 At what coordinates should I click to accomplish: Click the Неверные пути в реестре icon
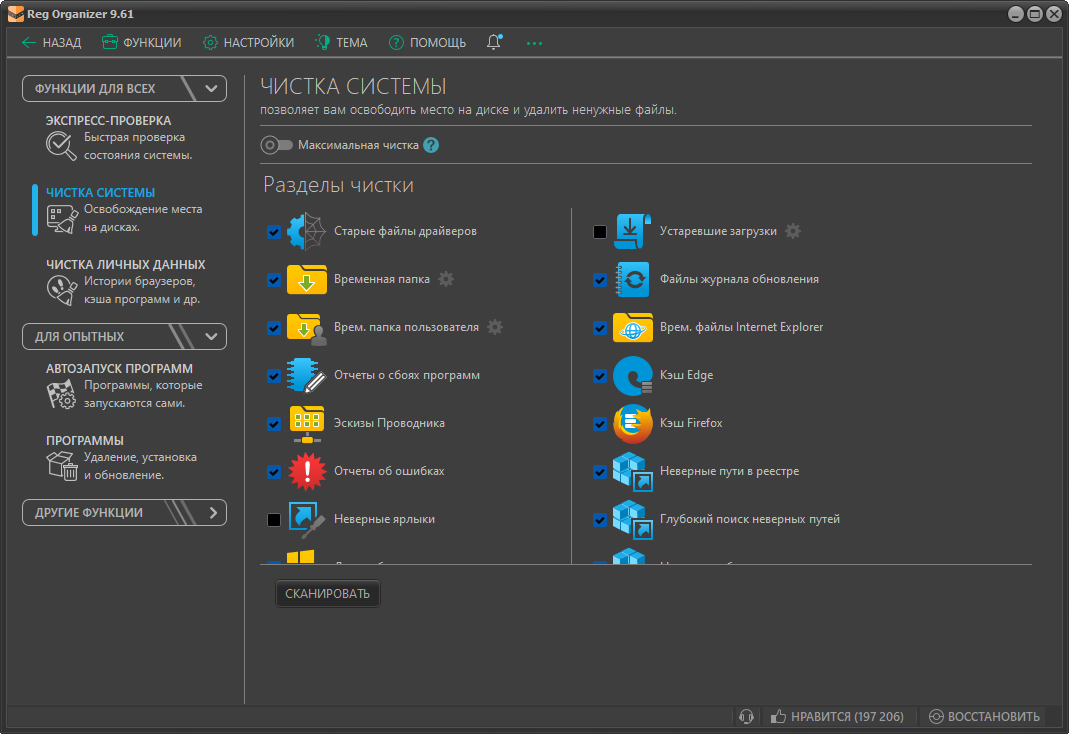coord(633,472)
